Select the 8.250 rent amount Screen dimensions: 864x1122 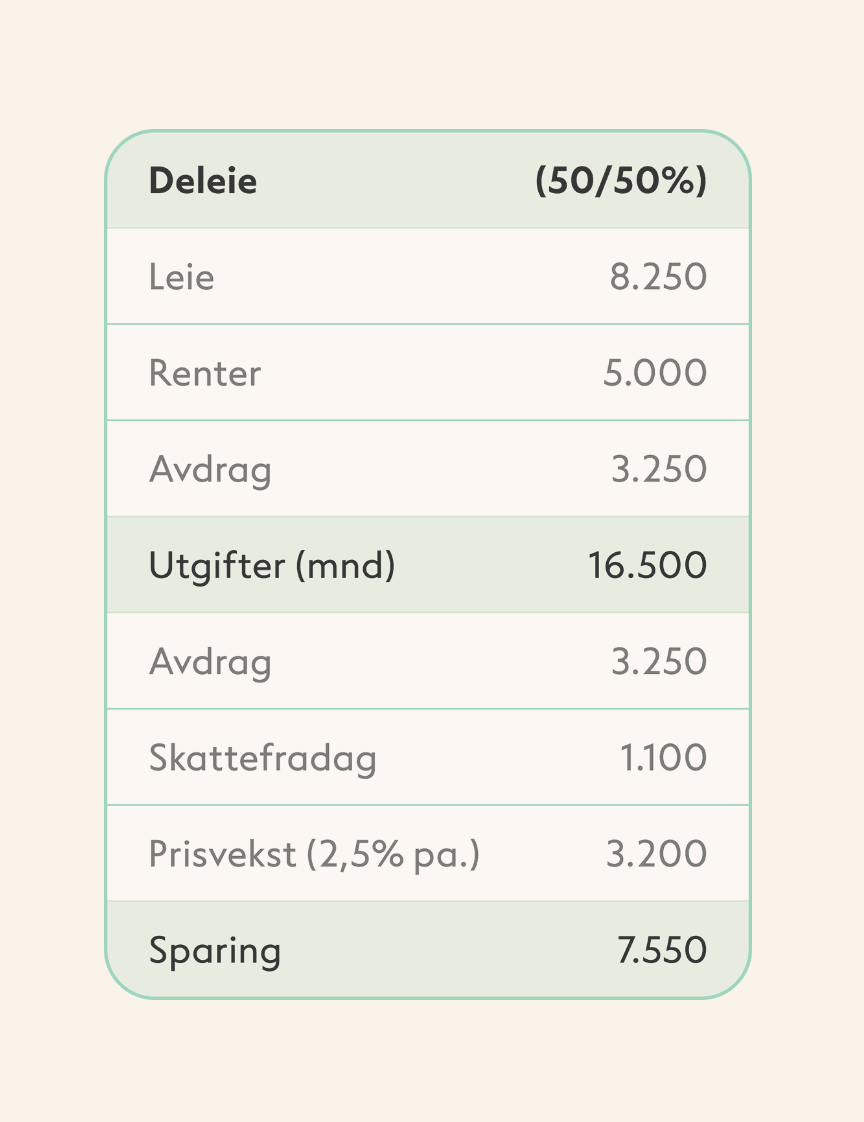point(659,277)
